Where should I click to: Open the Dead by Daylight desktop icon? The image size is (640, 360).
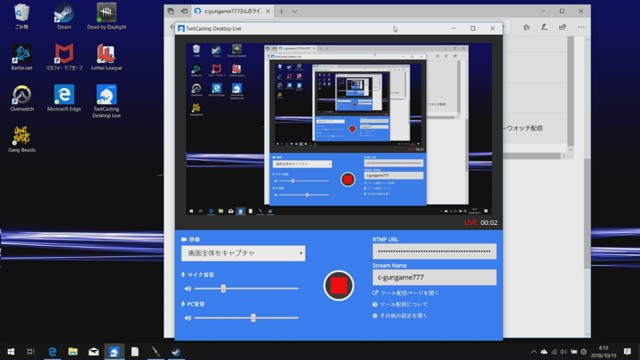[107, 17]
